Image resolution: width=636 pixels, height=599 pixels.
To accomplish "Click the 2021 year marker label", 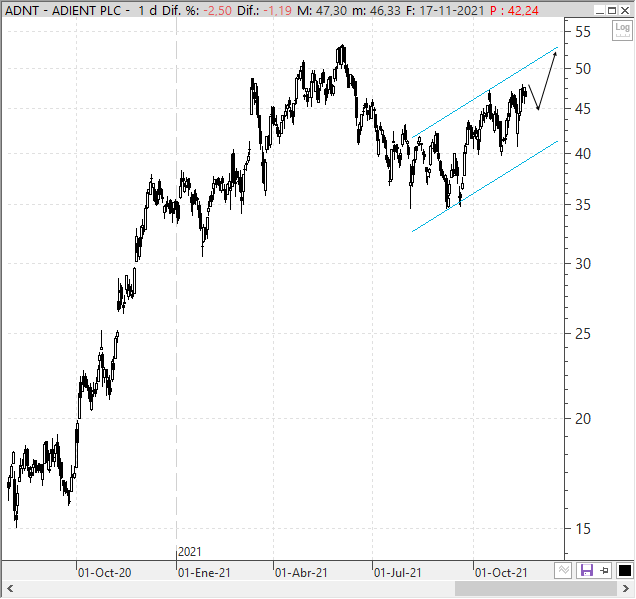I will point(189,552).
